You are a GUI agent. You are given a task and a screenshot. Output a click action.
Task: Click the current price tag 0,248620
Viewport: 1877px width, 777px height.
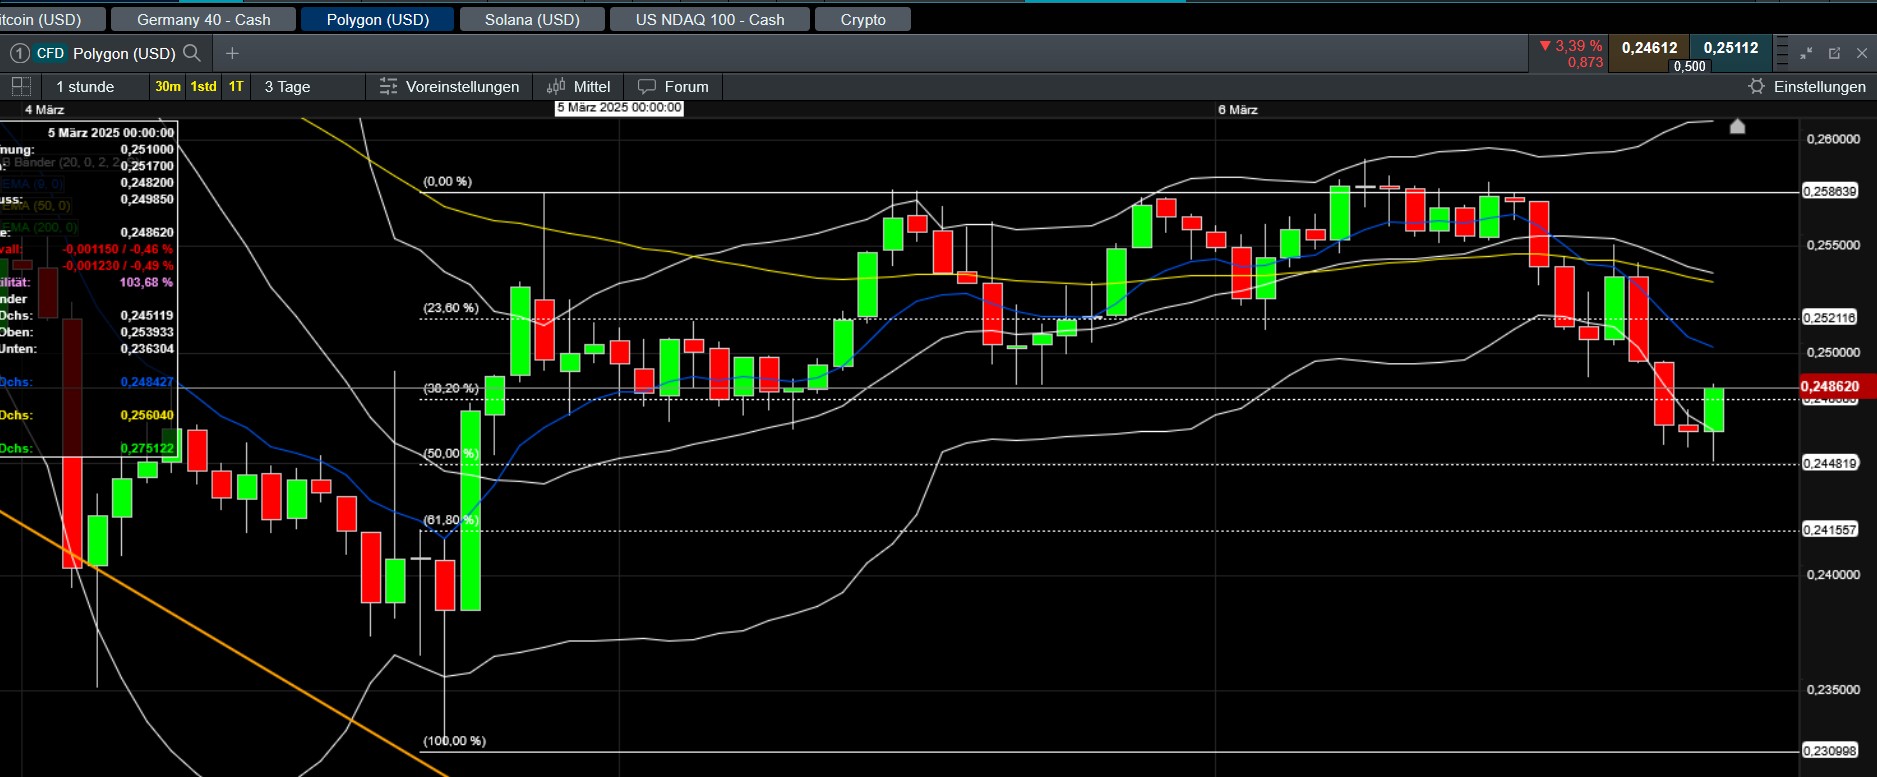(1837, 386)
